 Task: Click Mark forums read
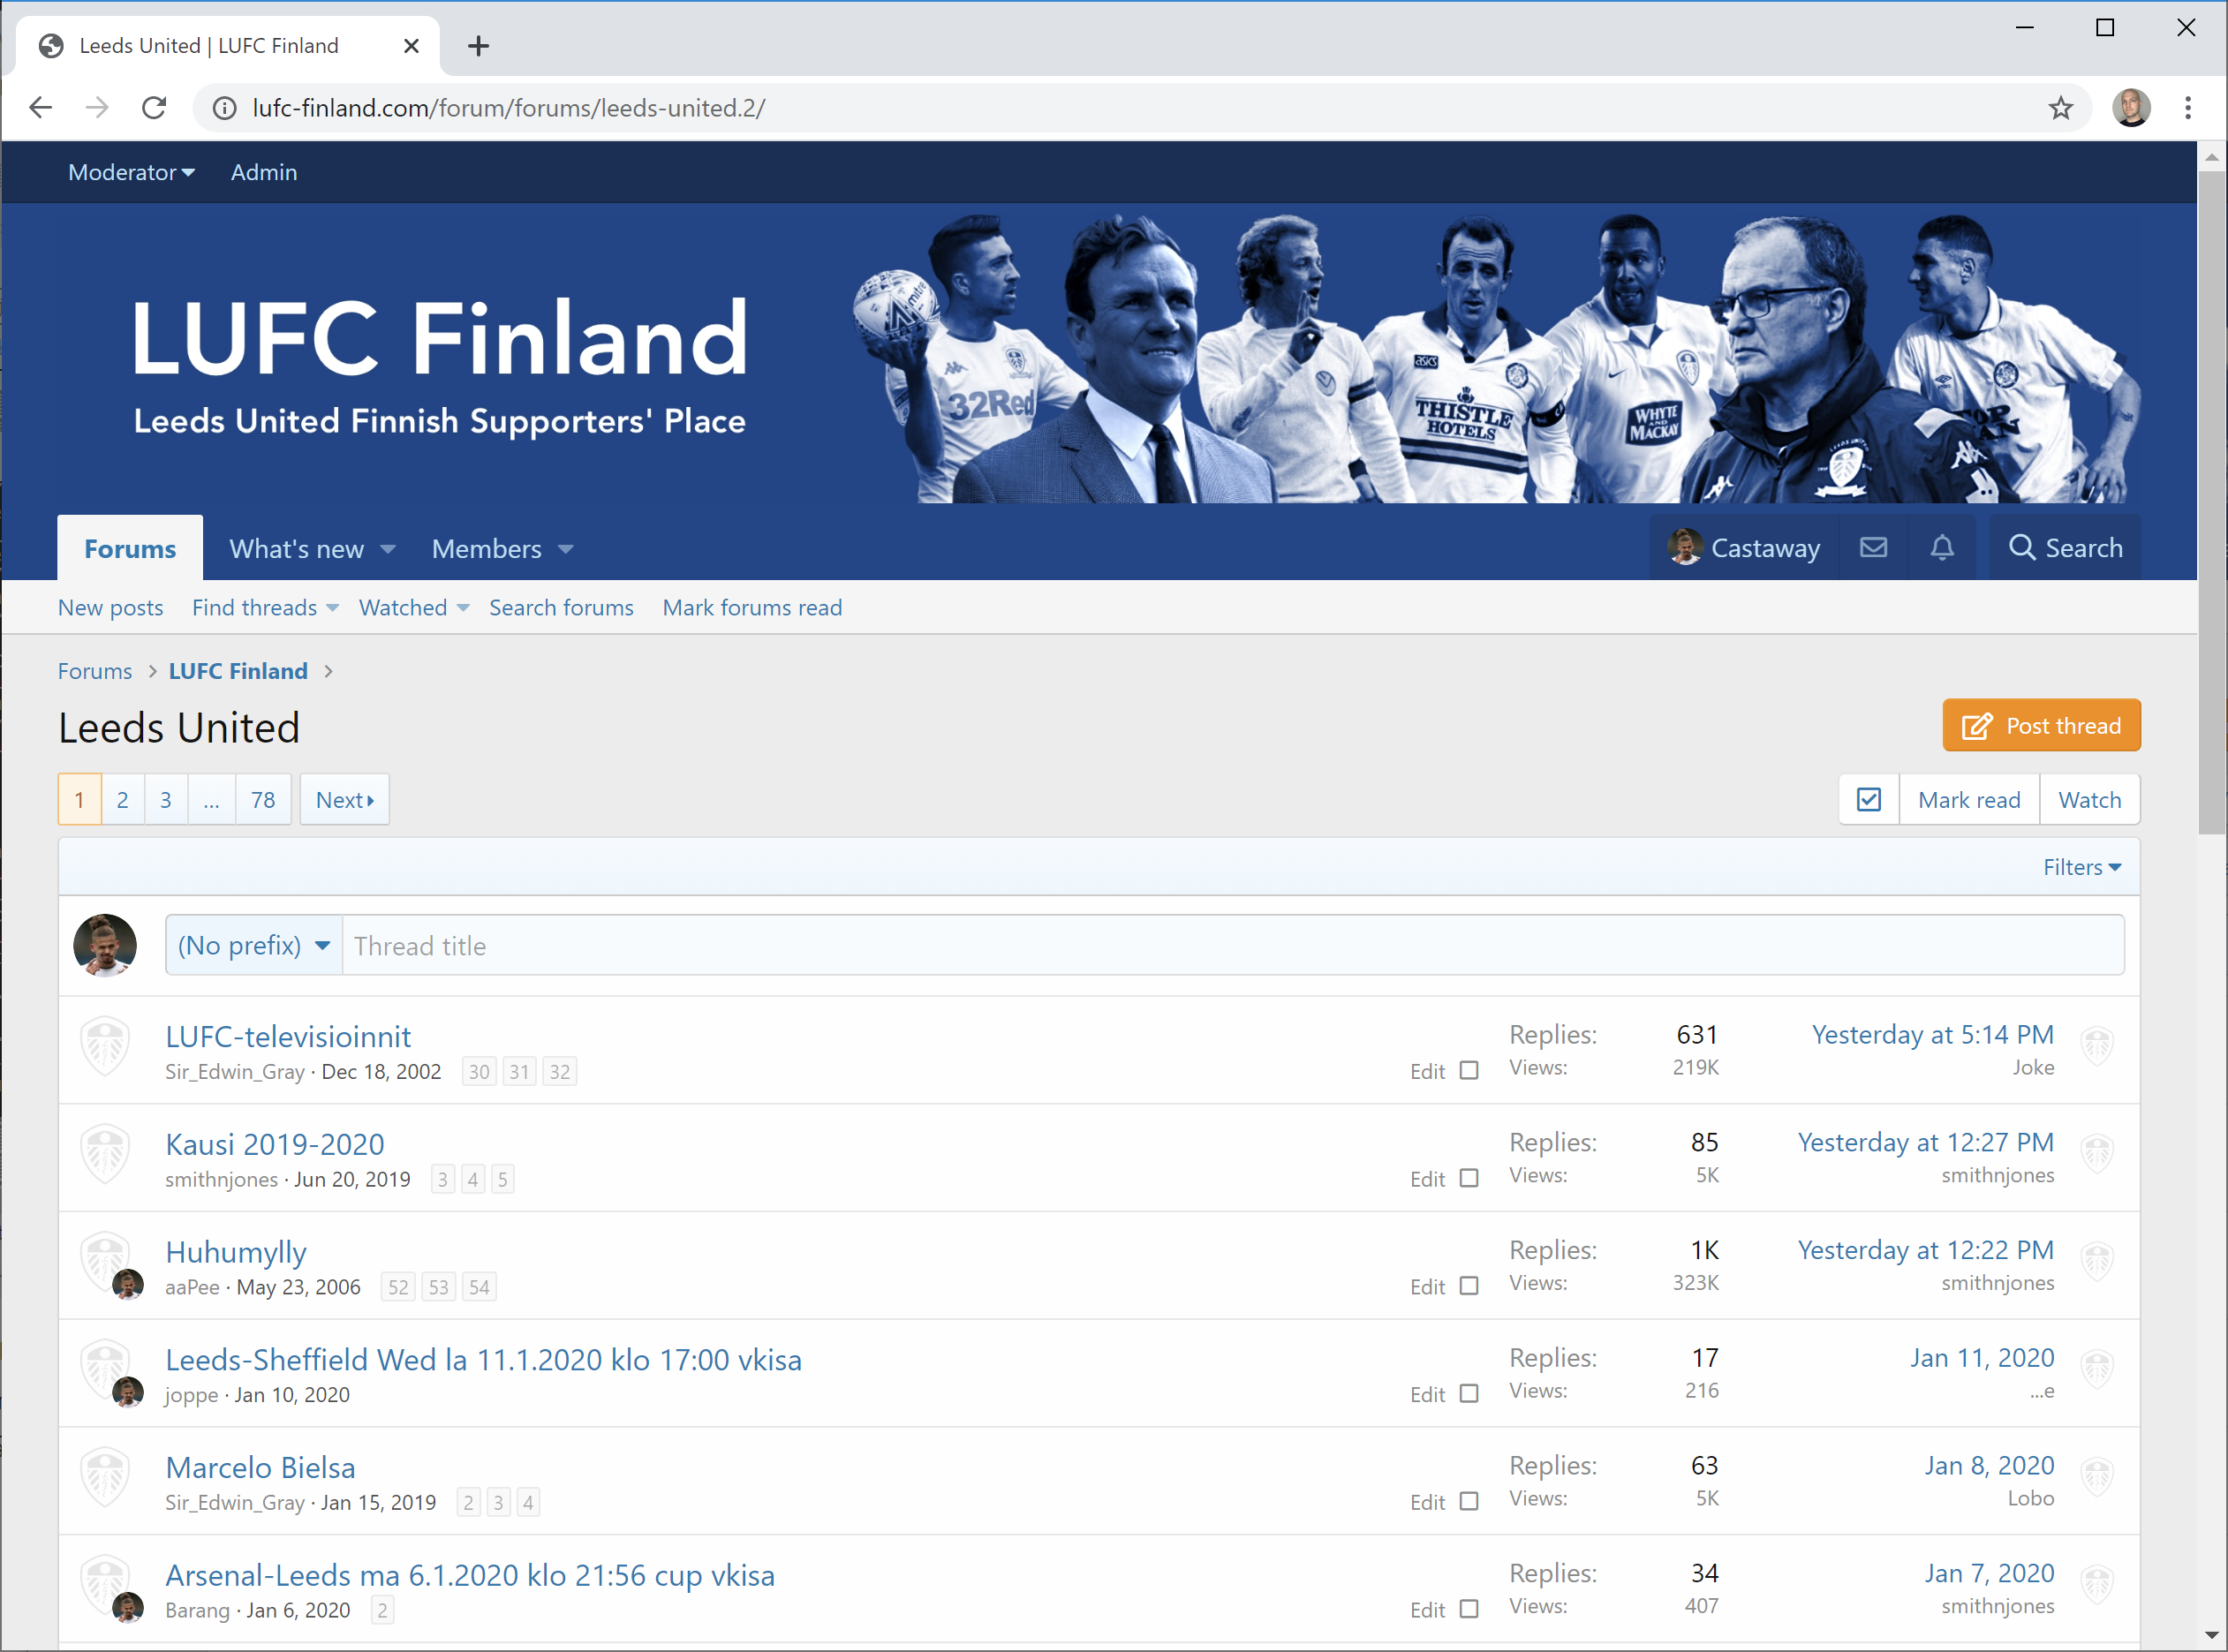tap(752, 607)
